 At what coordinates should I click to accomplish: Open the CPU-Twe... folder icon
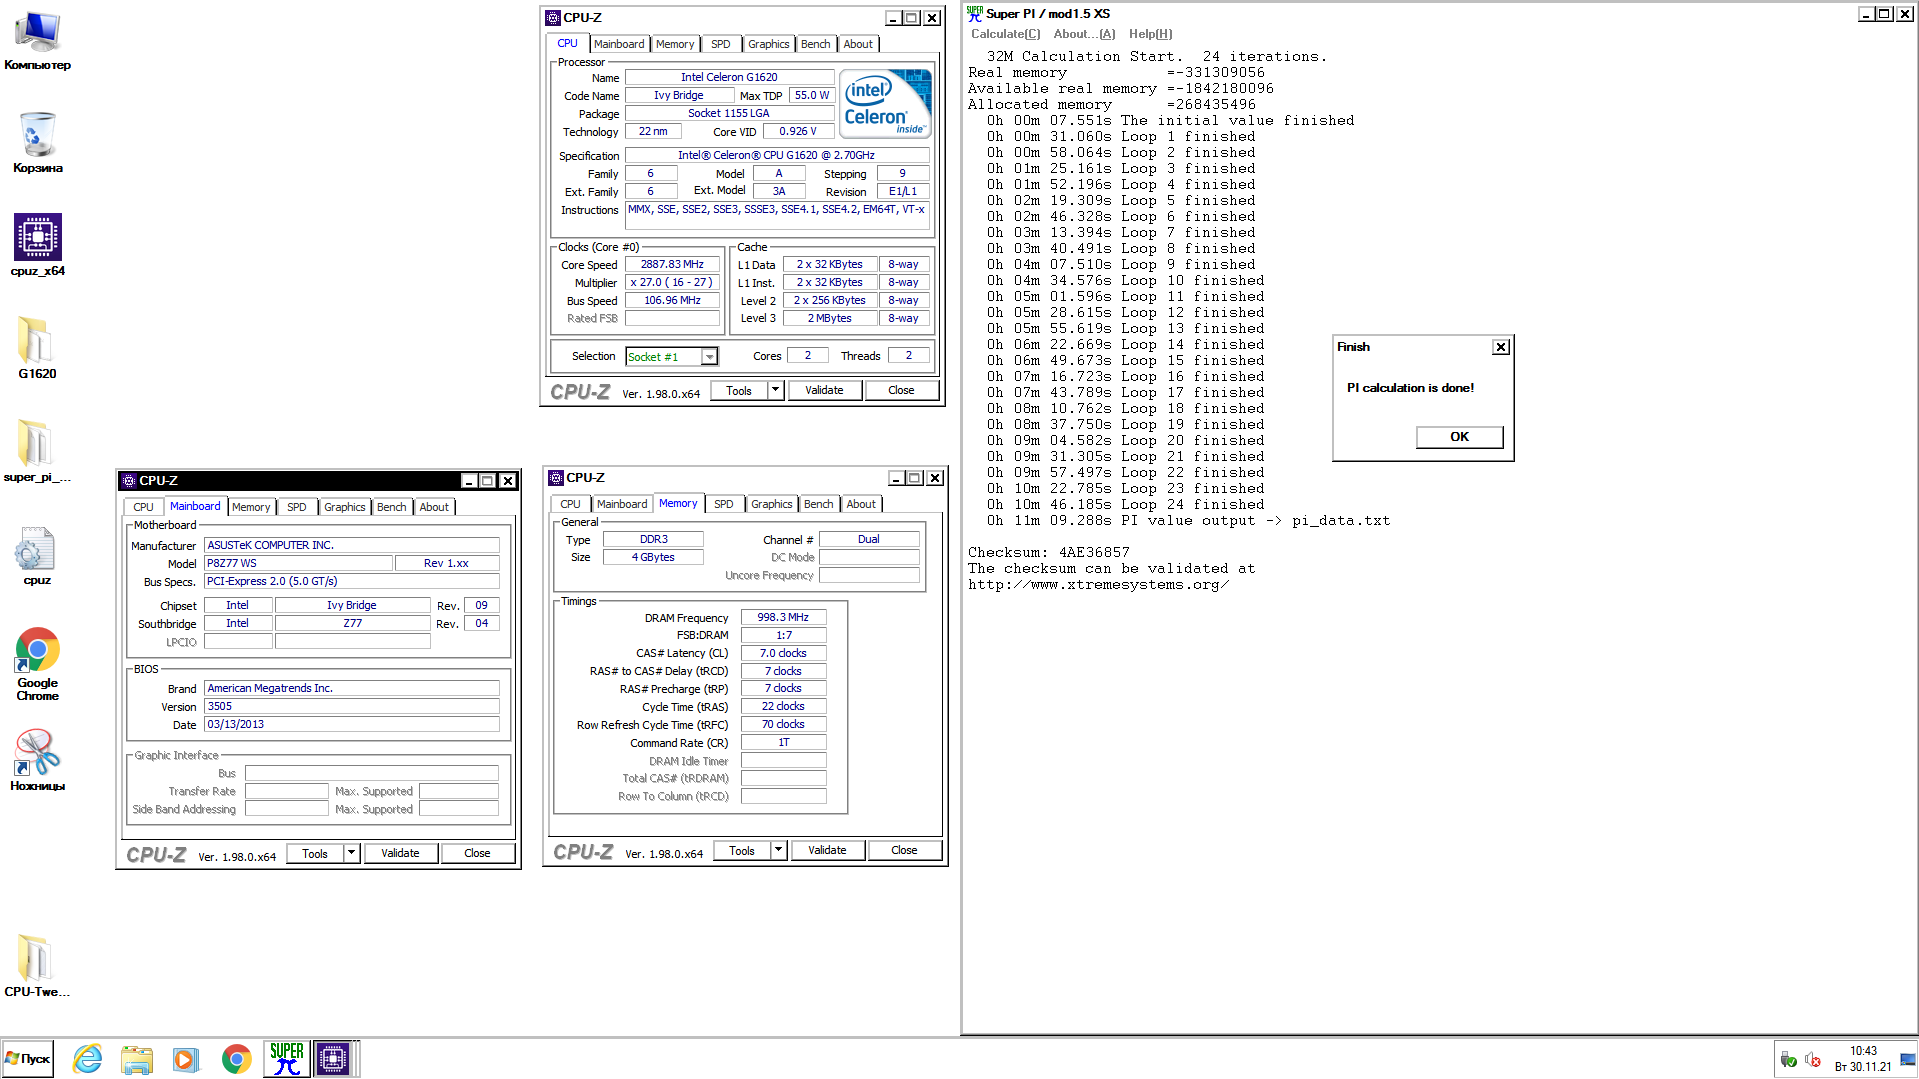point(37,966)
